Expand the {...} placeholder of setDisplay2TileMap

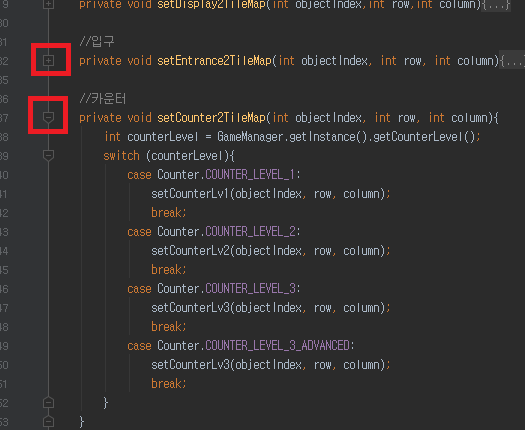coord(496,5)
